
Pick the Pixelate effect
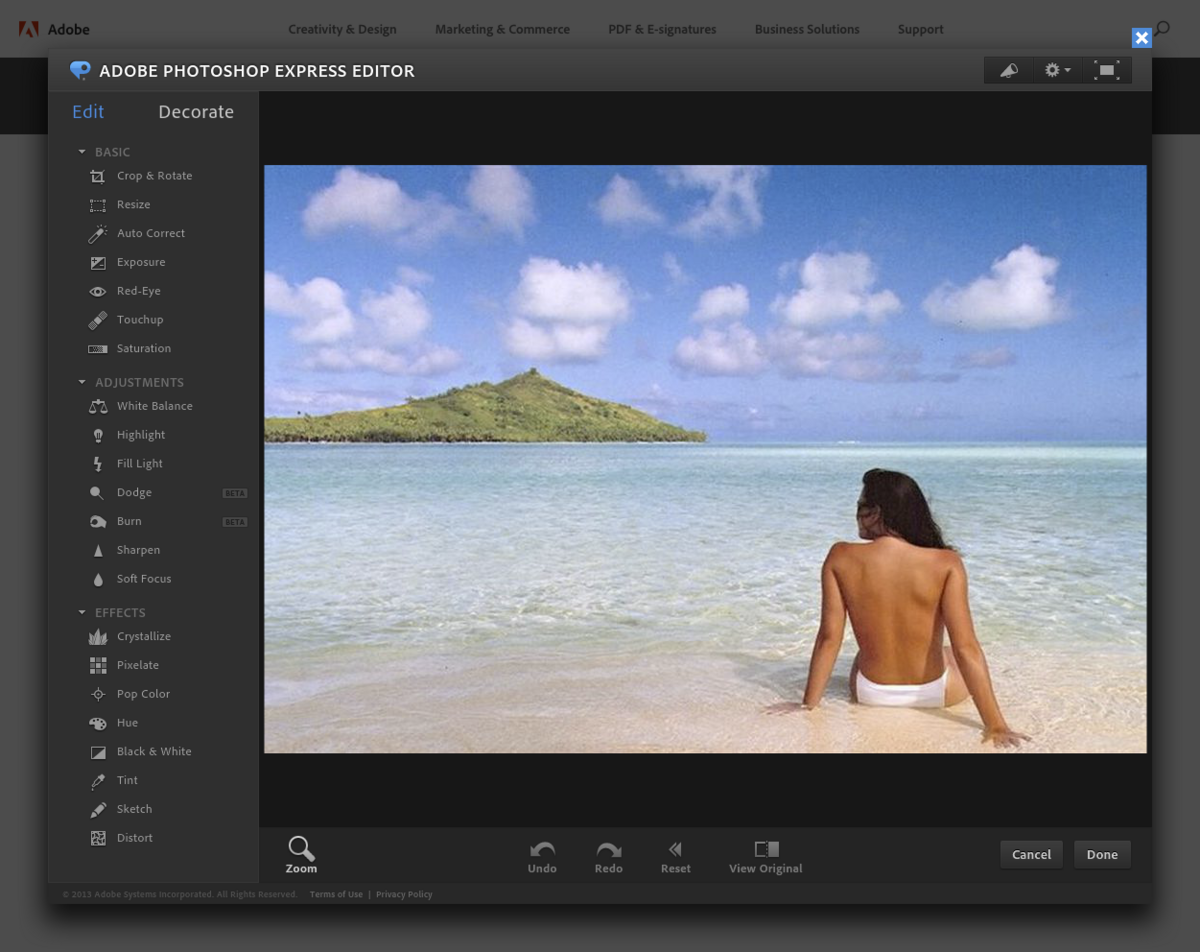[x=137, y=665]
